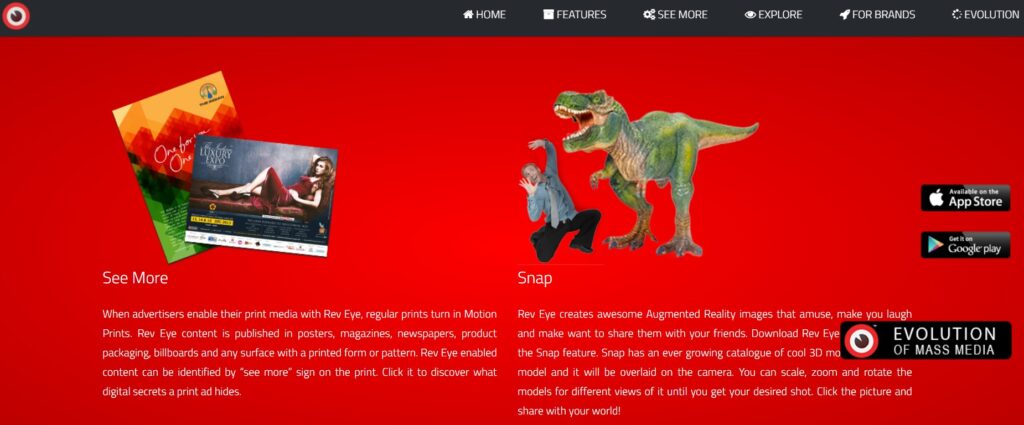The width and height of the screenshot is (1024, 425).
Task: Click the "Snap" section heading
Action: pyautogui.click(x=535, y=278)
